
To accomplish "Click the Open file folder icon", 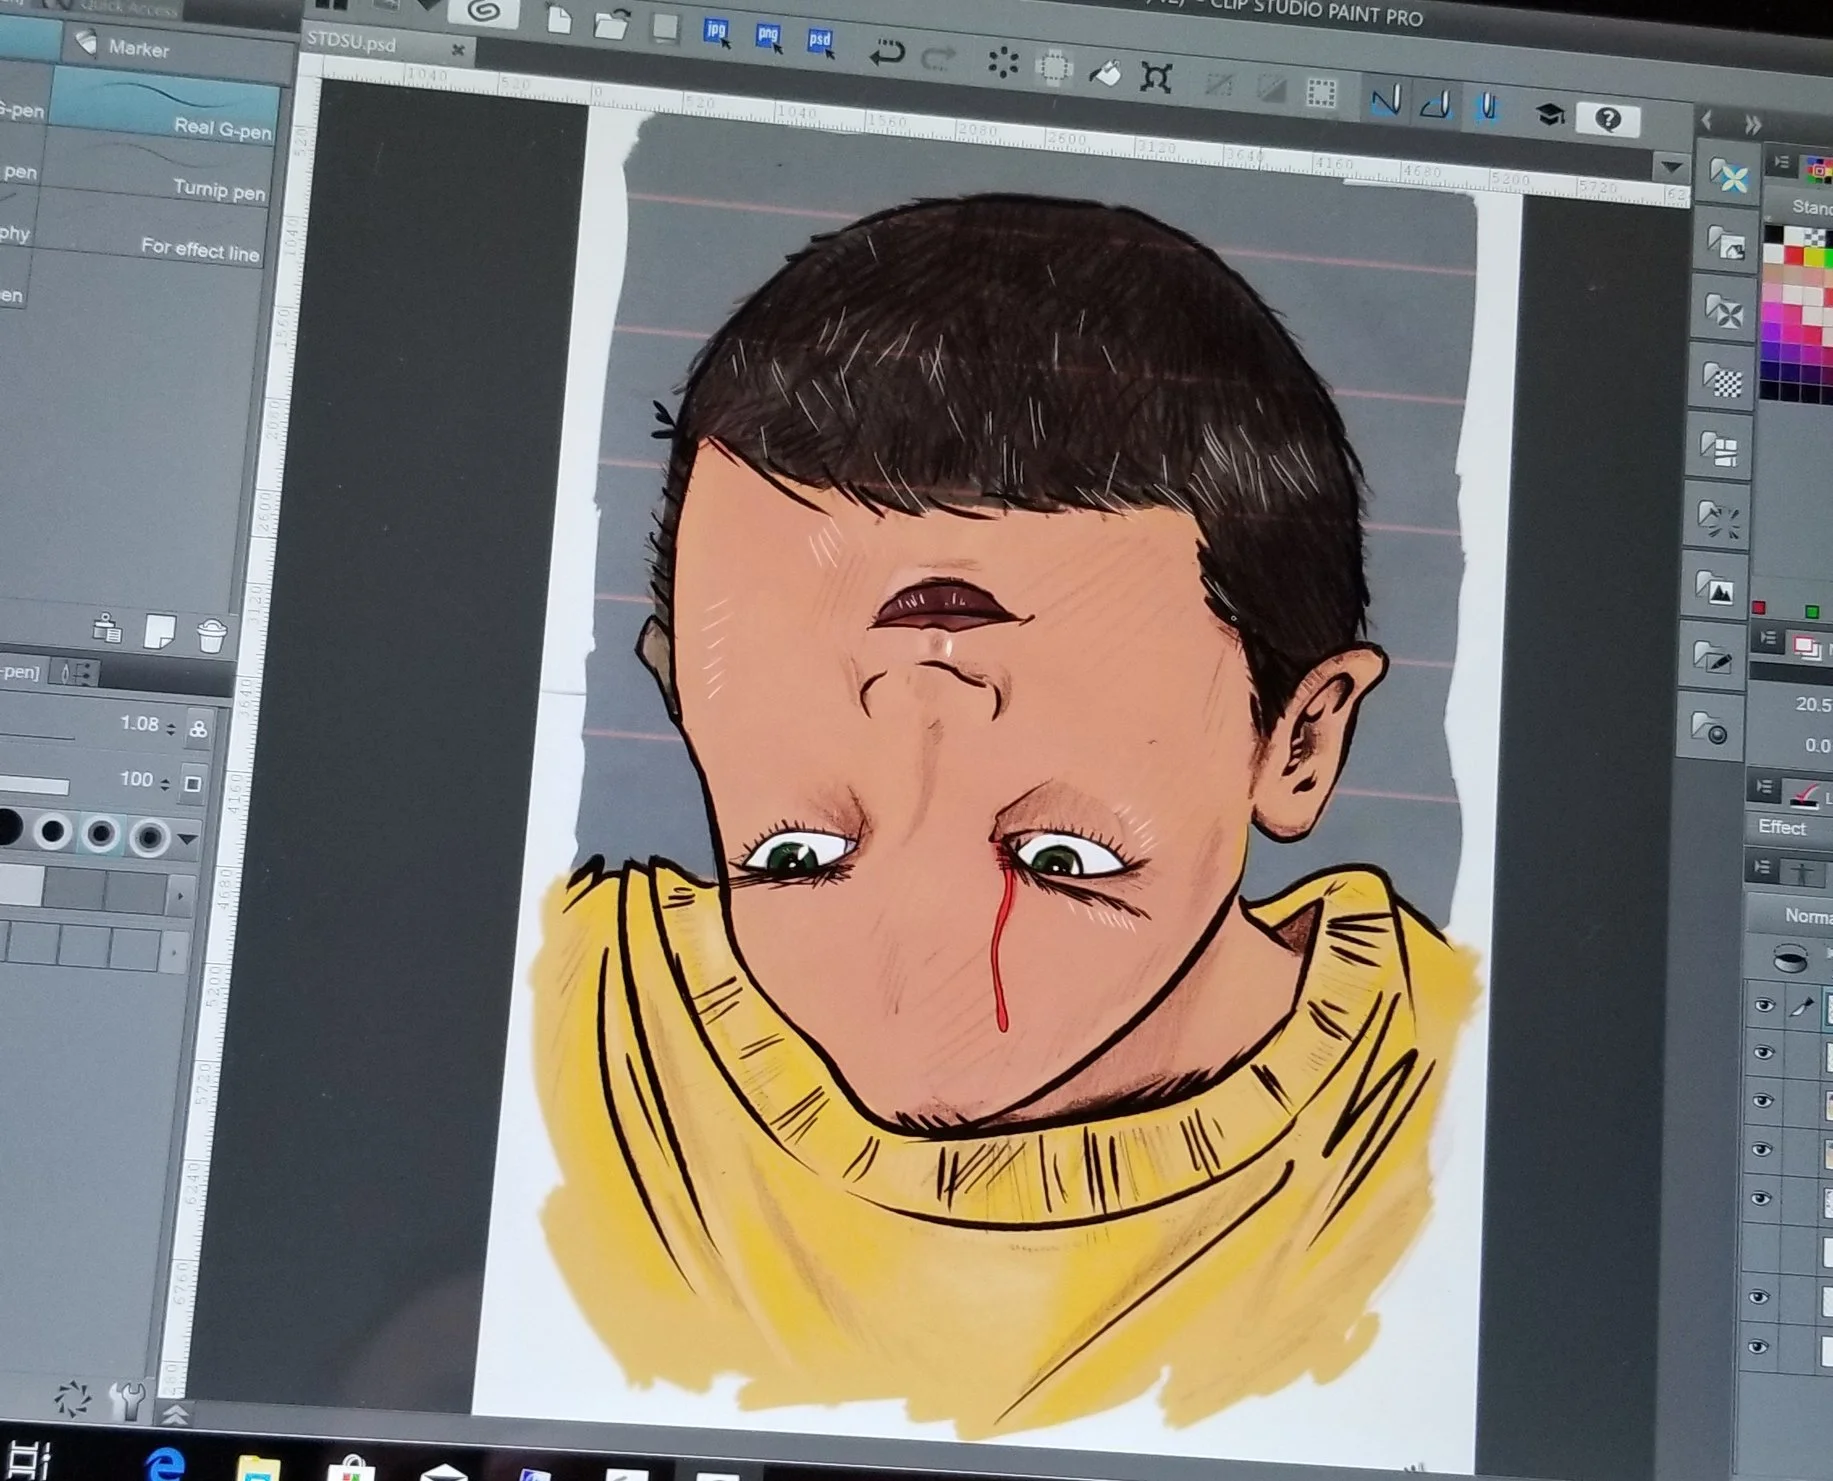I will [x=610, y=24].
